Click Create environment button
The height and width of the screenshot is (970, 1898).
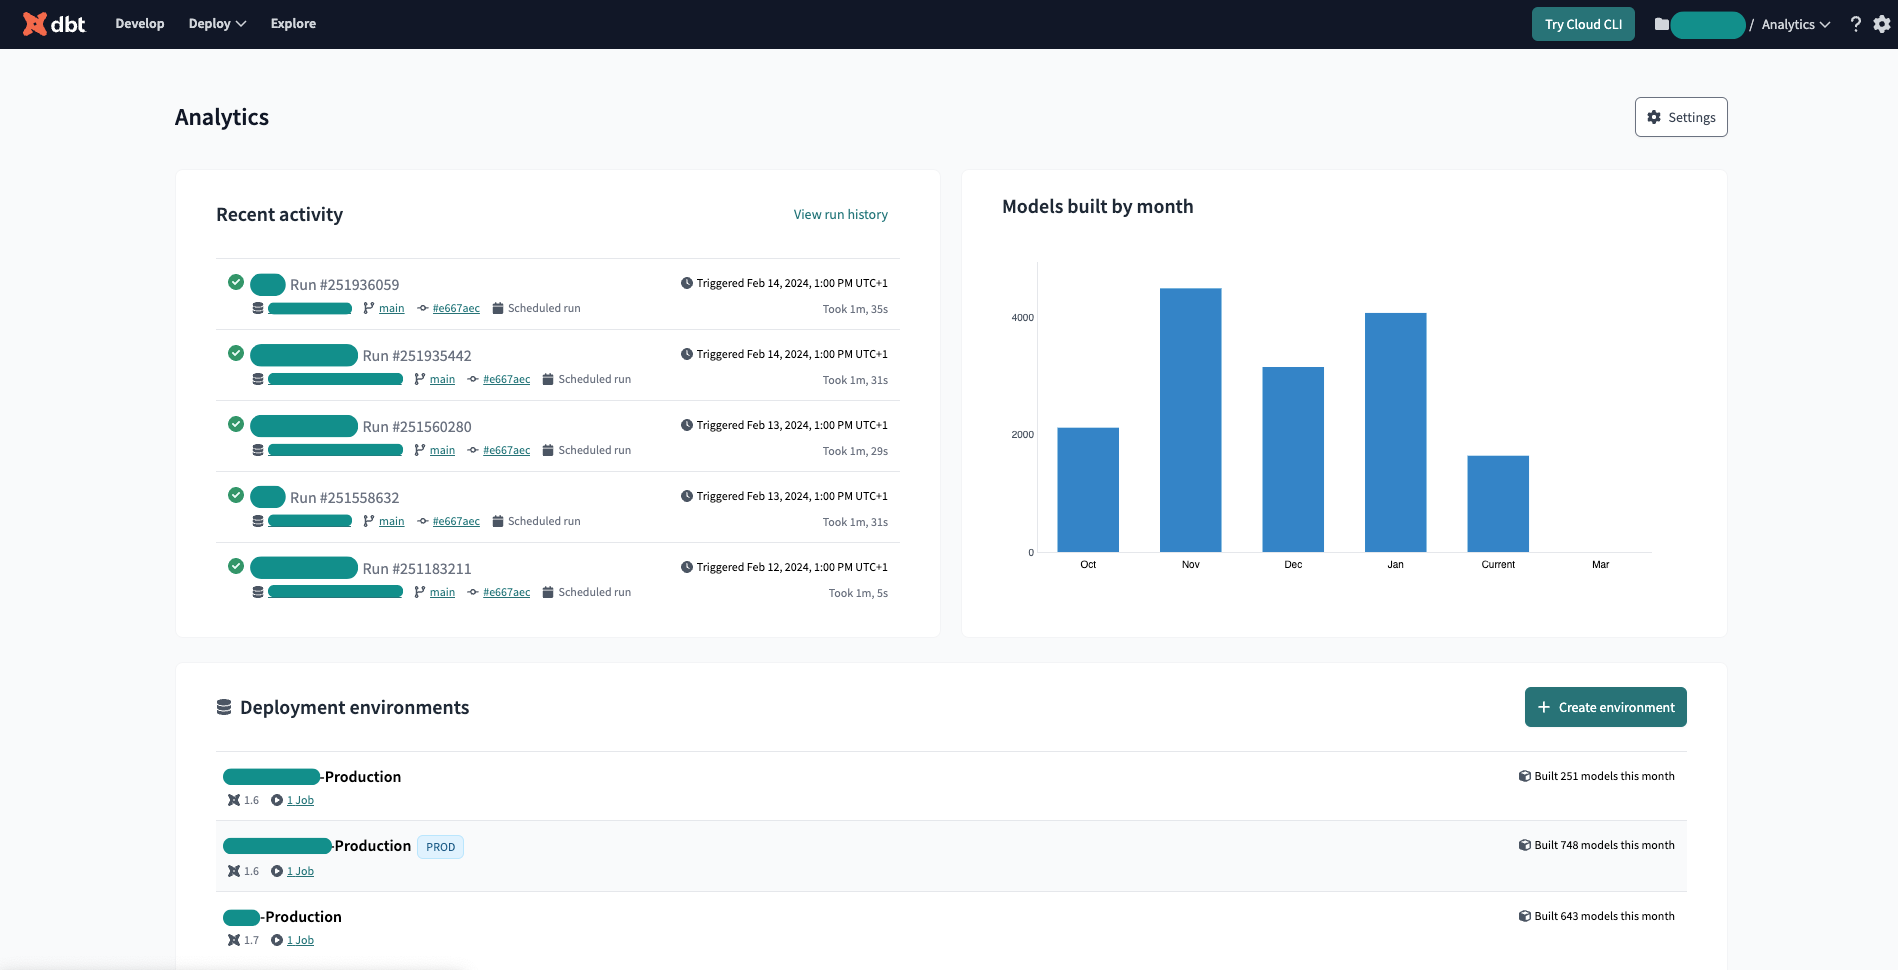coord(1606,707)
